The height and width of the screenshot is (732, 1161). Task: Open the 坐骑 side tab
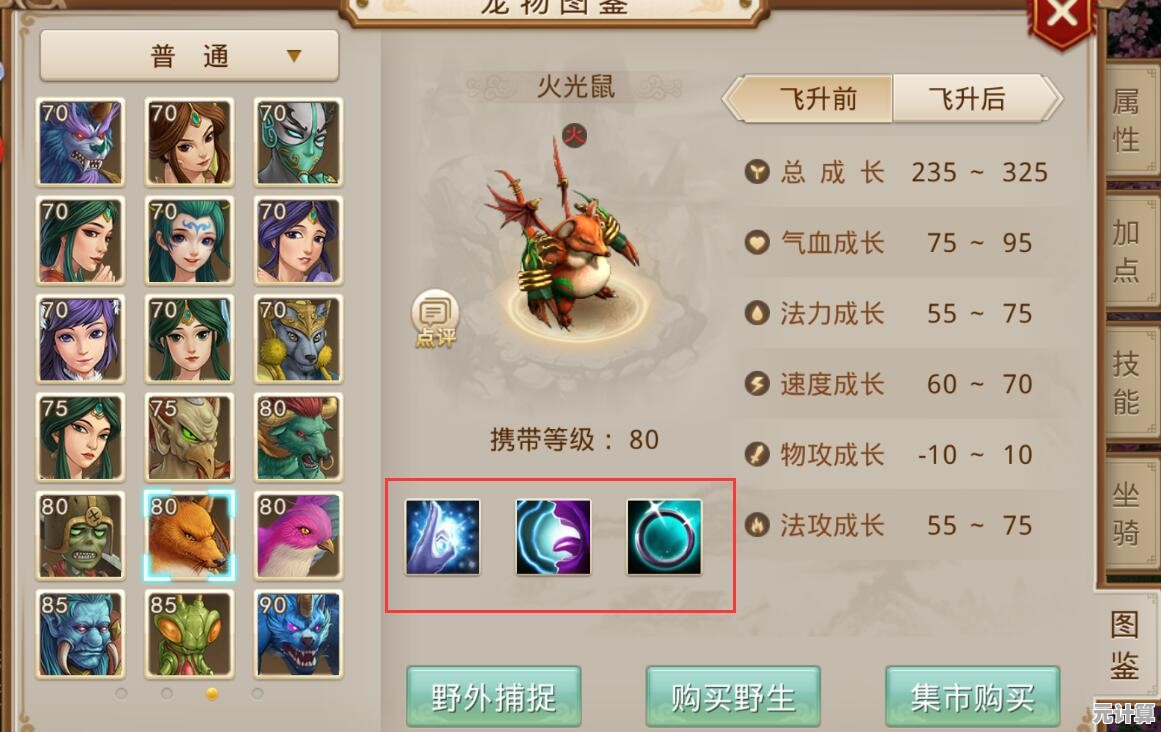click(x=1127, y=514)
